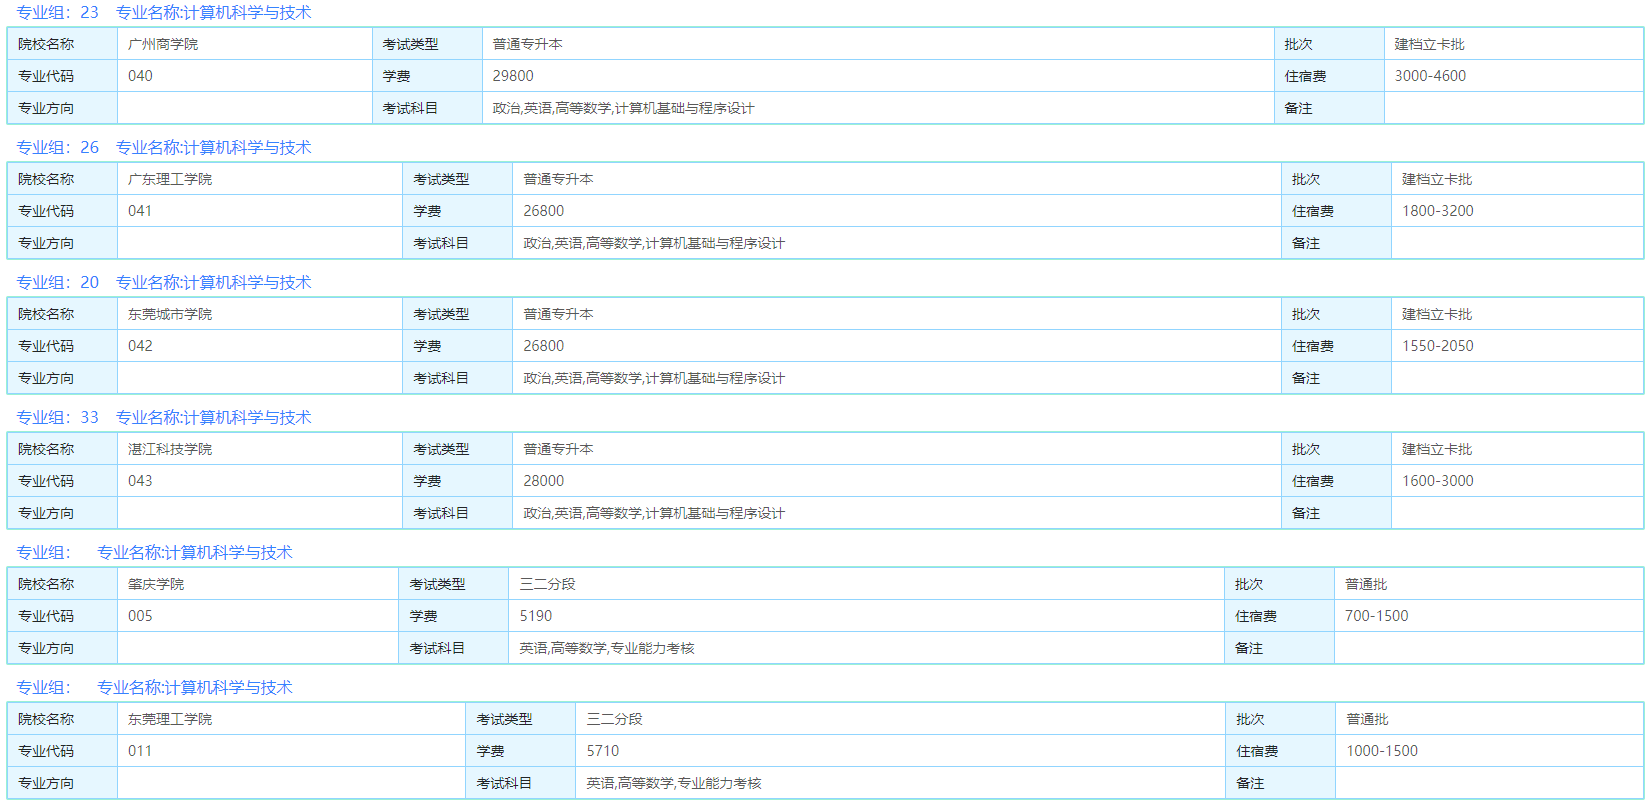Click the 专业组: 26 heading
This screenshot has height=808, width=1651.
click(x=163, y=148)
